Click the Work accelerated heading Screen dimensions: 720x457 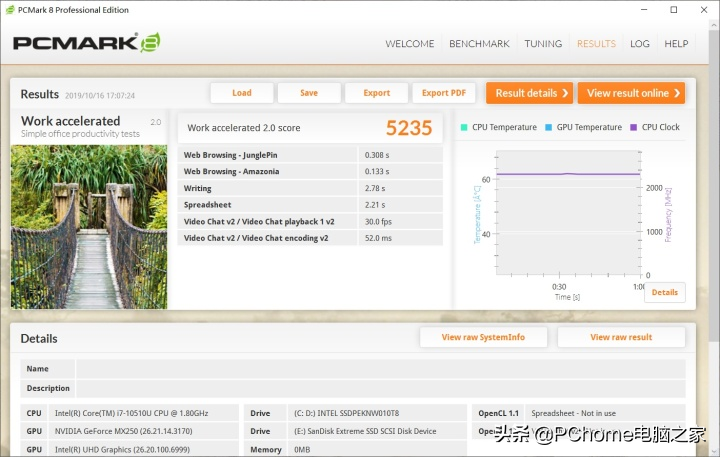click(x=71, y=121)
